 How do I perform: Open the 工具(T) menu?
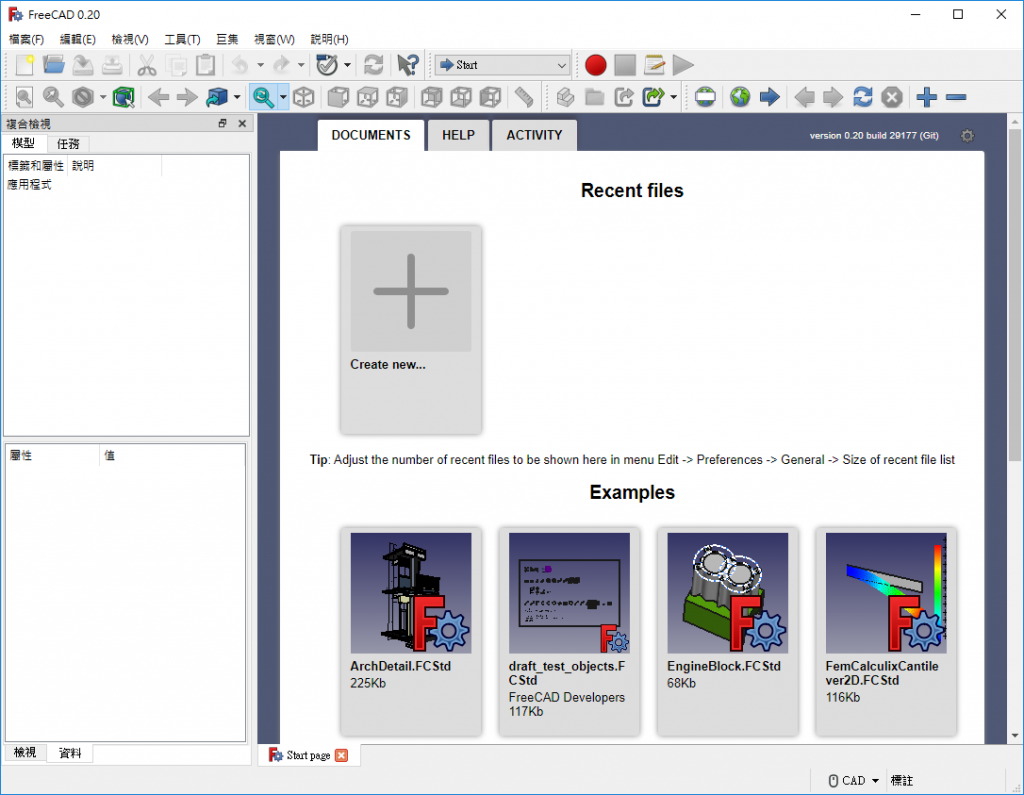point(182,39)
